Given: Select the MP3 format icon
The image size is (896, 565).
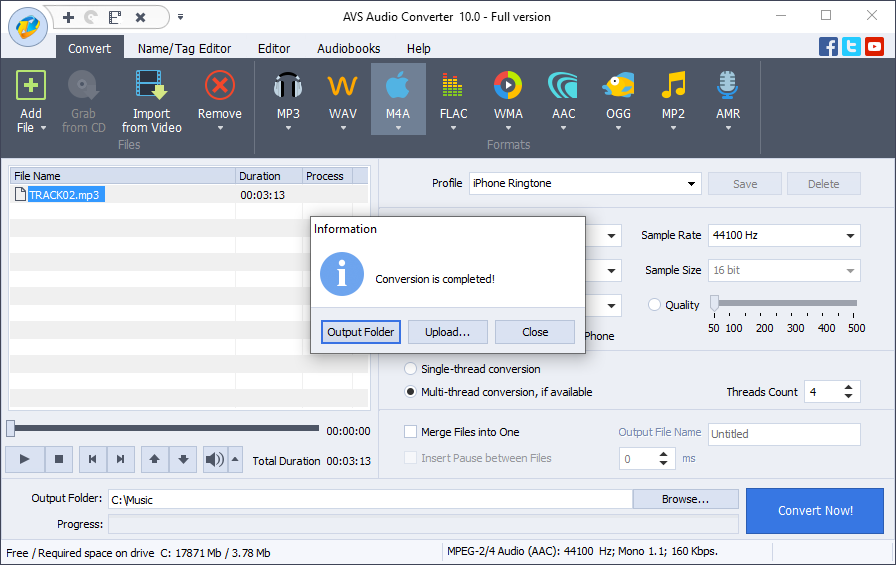Looking at the screenshot, I should pyautogui.click(x=288, y=86).
